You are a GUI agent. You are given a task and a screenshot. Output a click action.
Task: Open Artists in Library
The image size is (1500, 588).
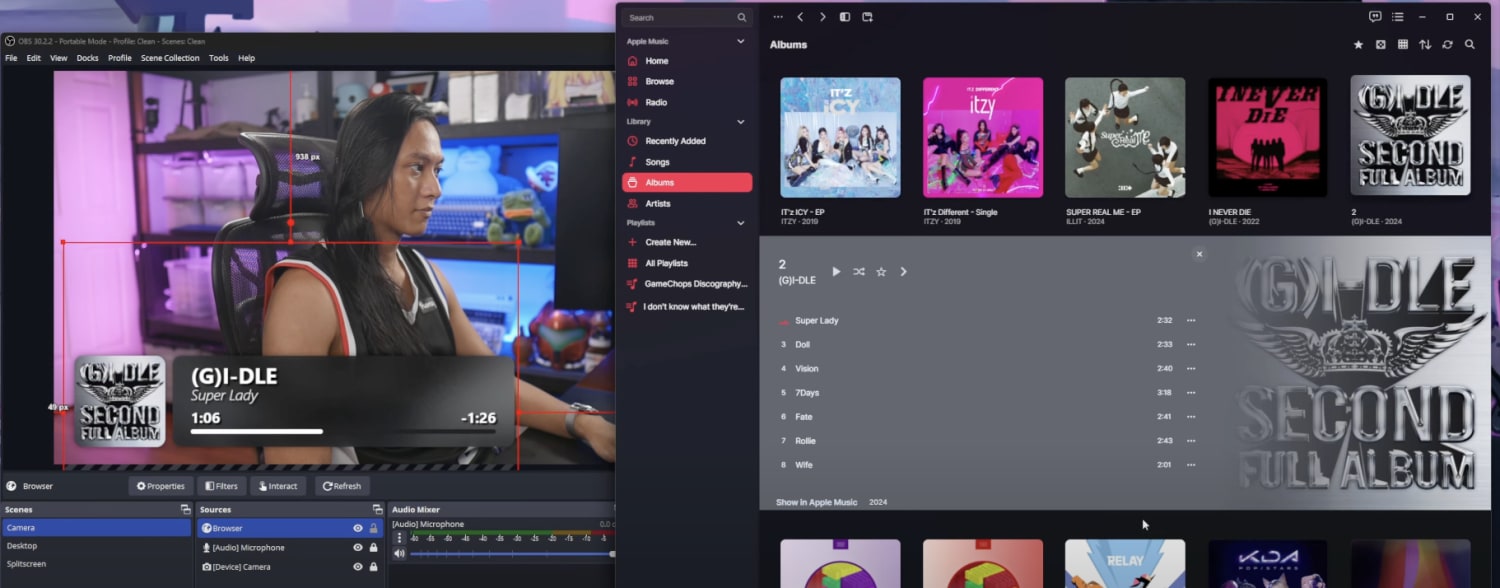pyautogui.click(x=686, y=204)
